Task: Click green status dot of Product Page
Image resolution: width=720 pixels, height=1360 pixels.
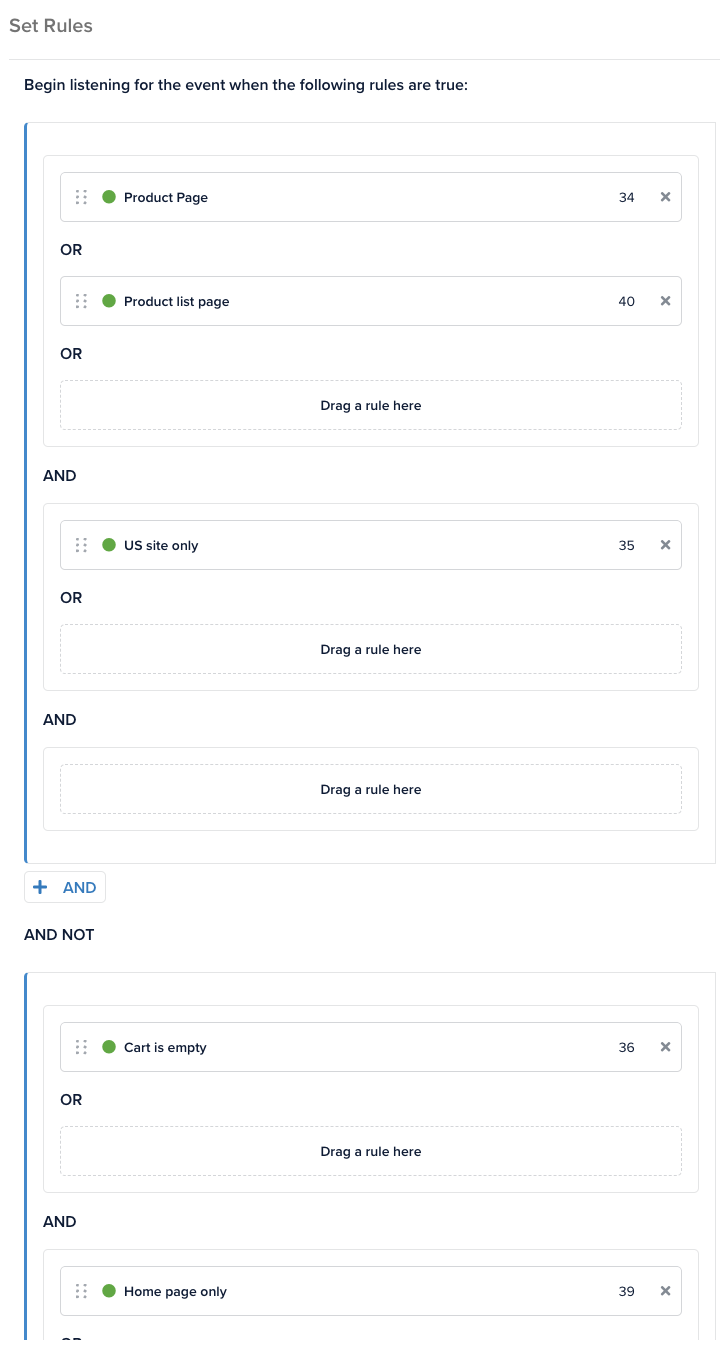Action: tap(109, 197)
